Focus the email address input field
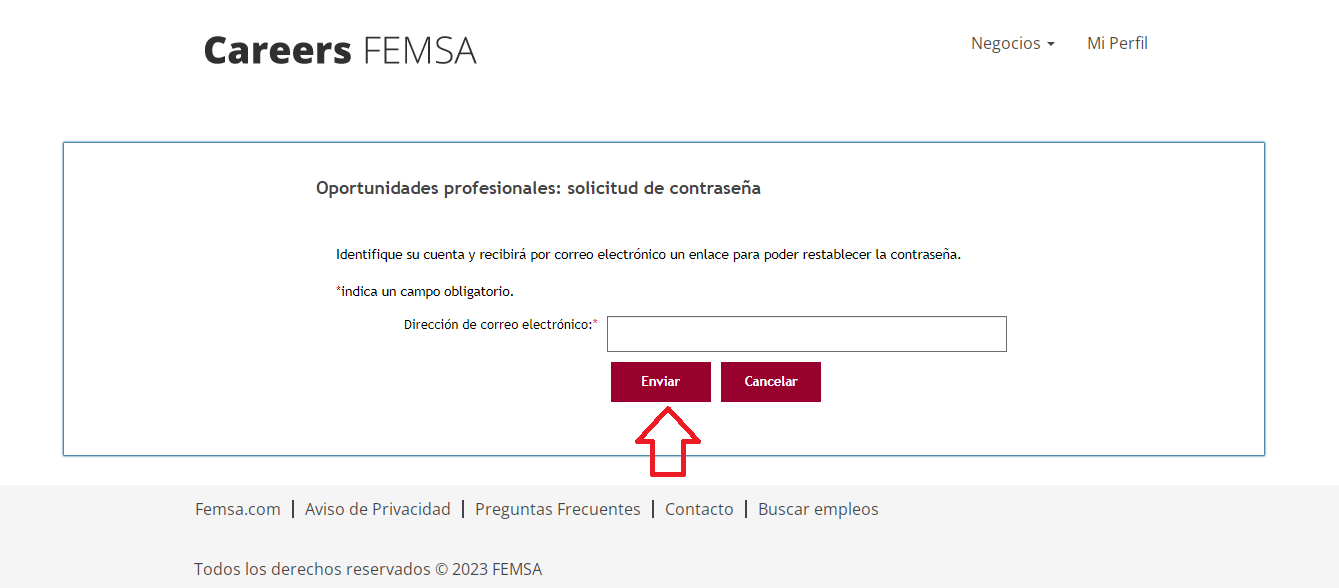This screenshot has width=1339, height=588. point(806,334)
